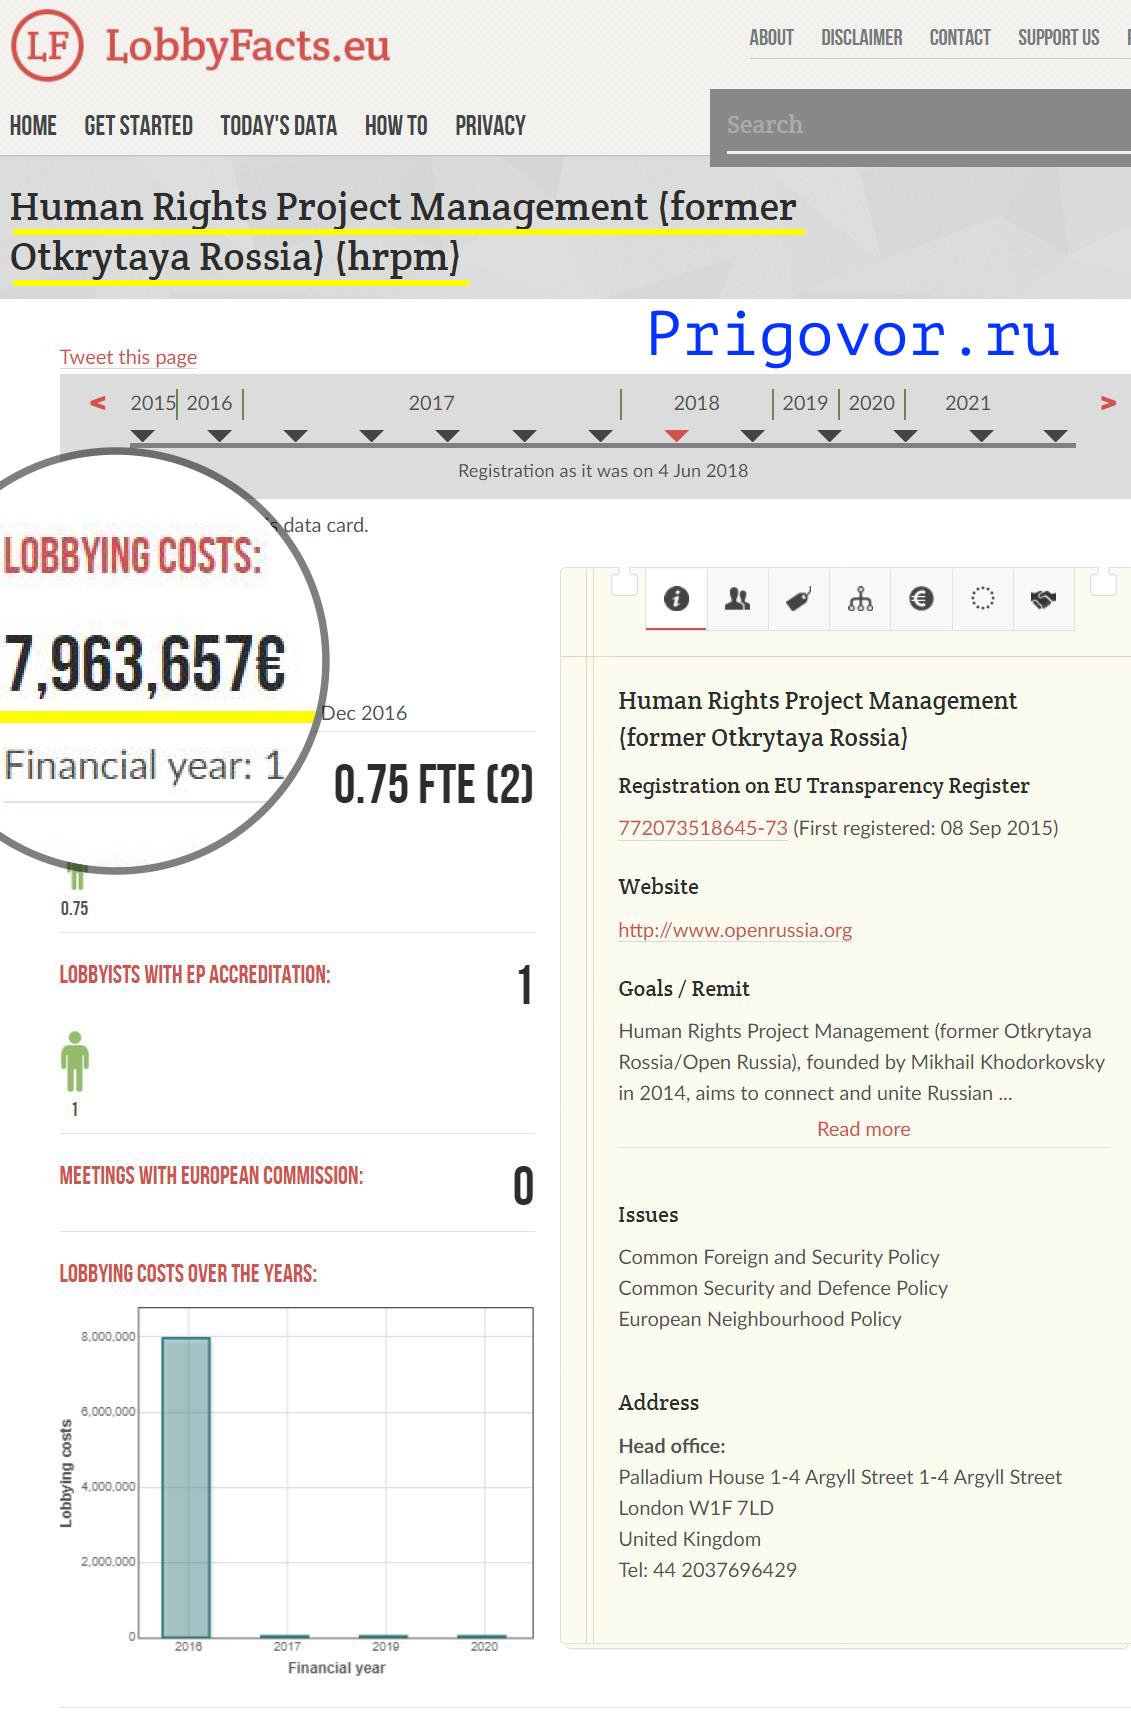
Task: Open the euro financial icon tab
Action: pos(921,599)
